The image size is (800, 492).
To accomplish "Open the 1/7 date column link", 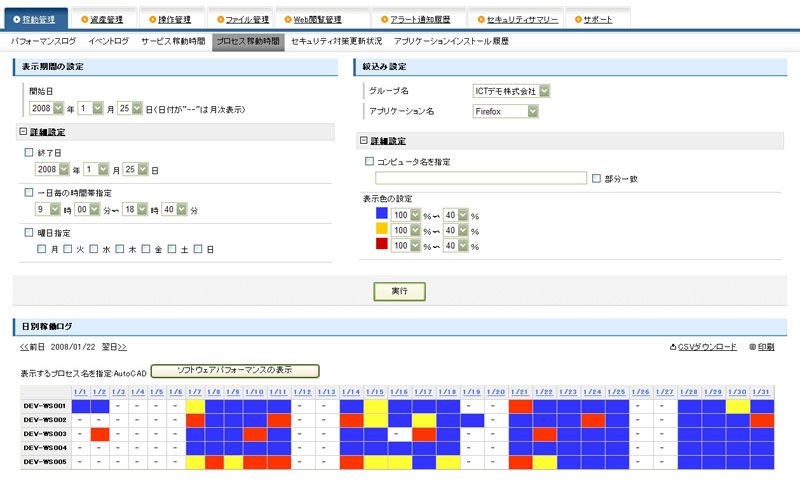I will 194,392.
